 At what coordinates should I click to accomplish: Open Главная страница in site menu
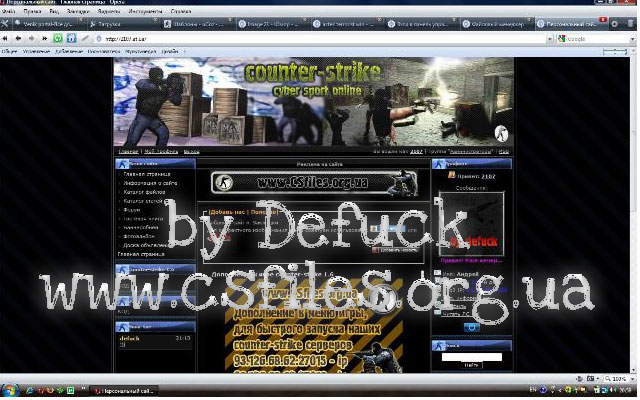click(x=147, y=174)
